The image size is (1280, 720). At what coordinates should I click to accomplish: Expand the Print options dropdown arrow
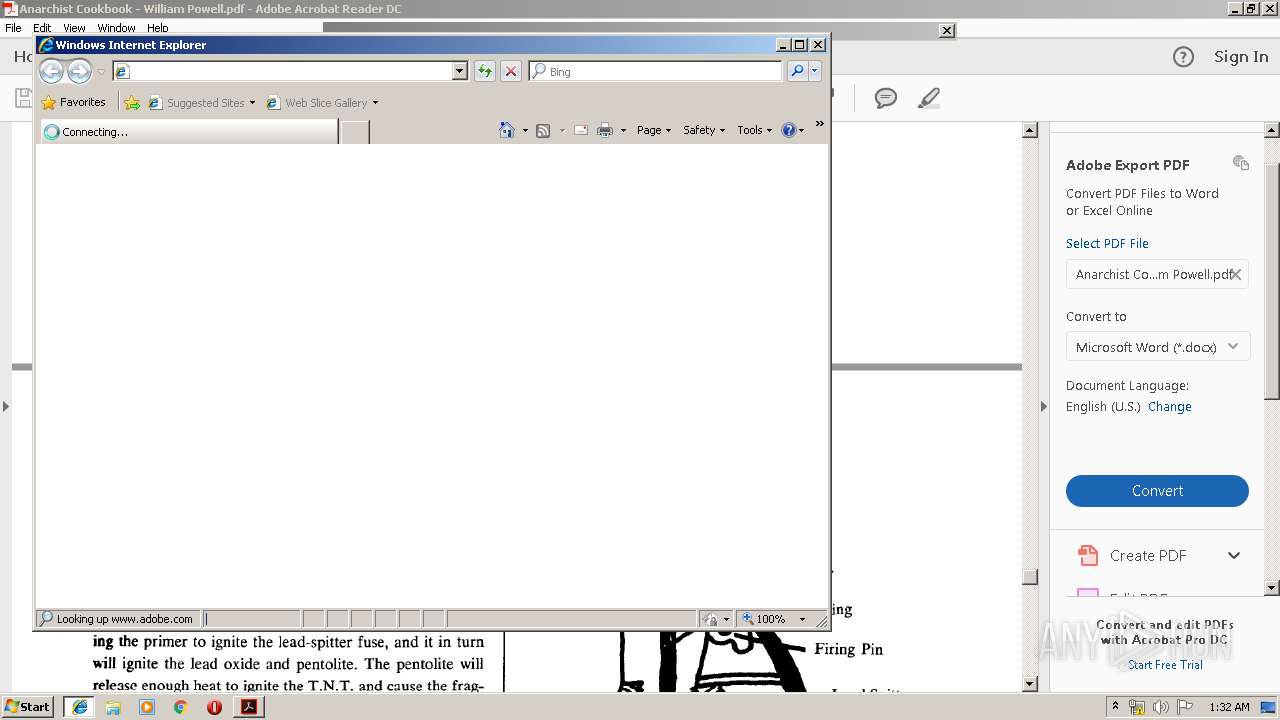pyautogui.click(x=623, y=130)
